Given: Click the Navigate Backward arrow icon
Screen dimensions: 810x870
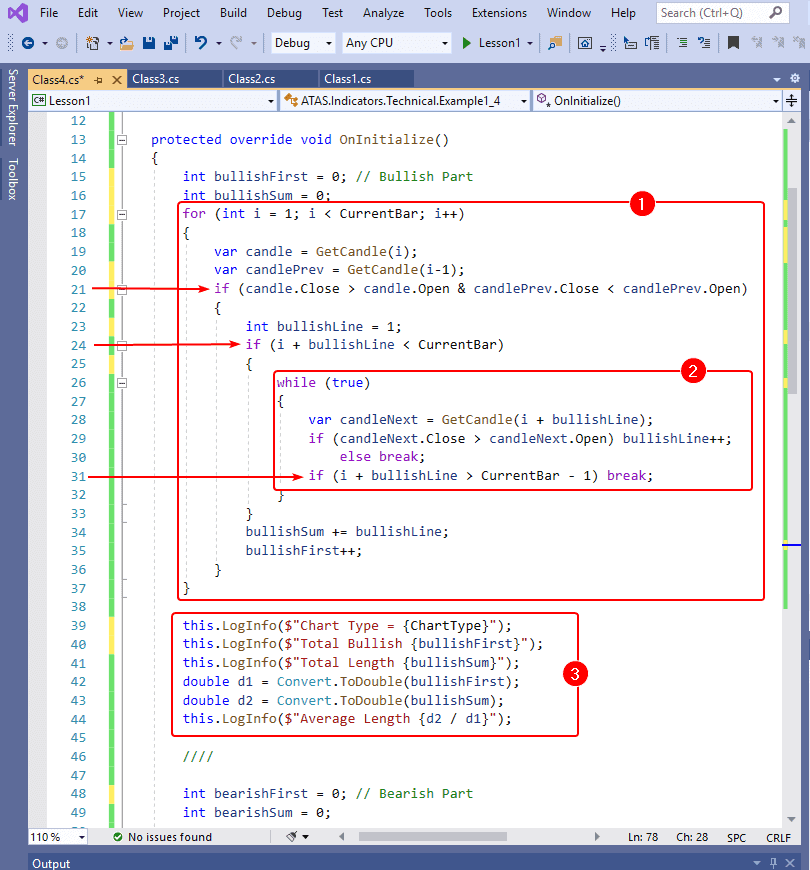Looking at the screenshot, I should click(28, 44).
